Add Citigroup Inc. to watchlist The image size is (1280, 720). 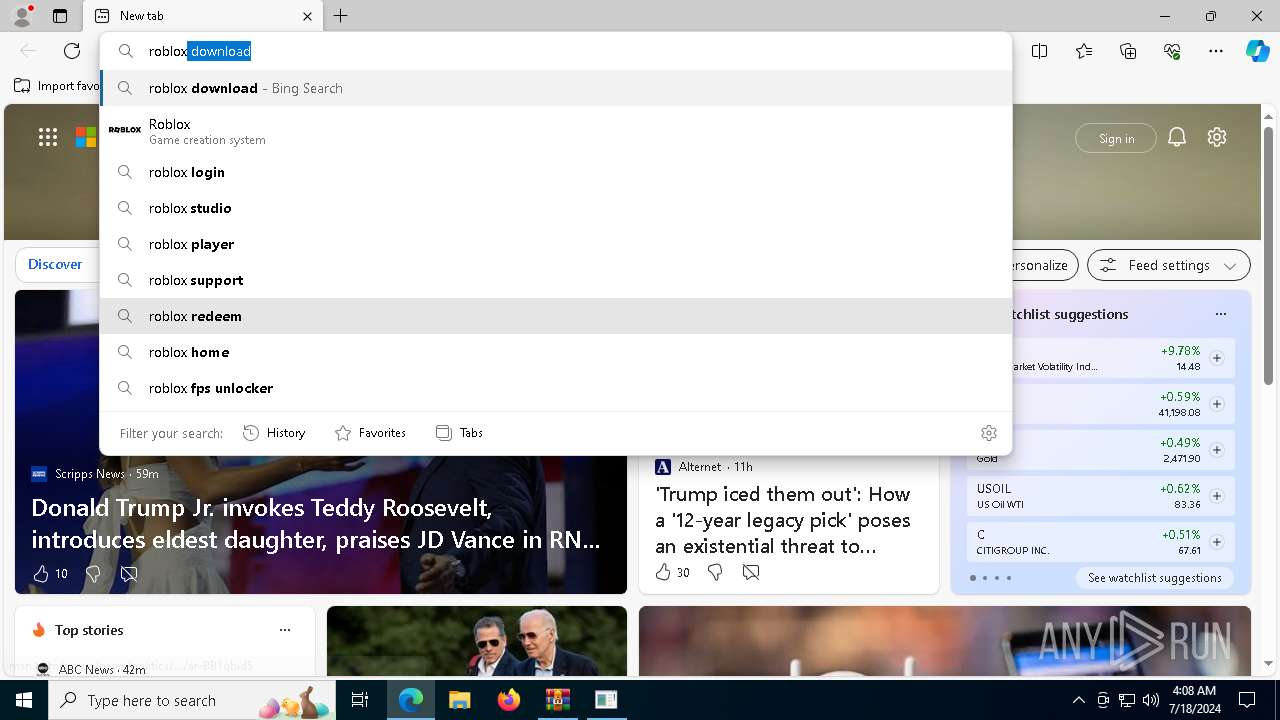click(x=1216, y=542)
